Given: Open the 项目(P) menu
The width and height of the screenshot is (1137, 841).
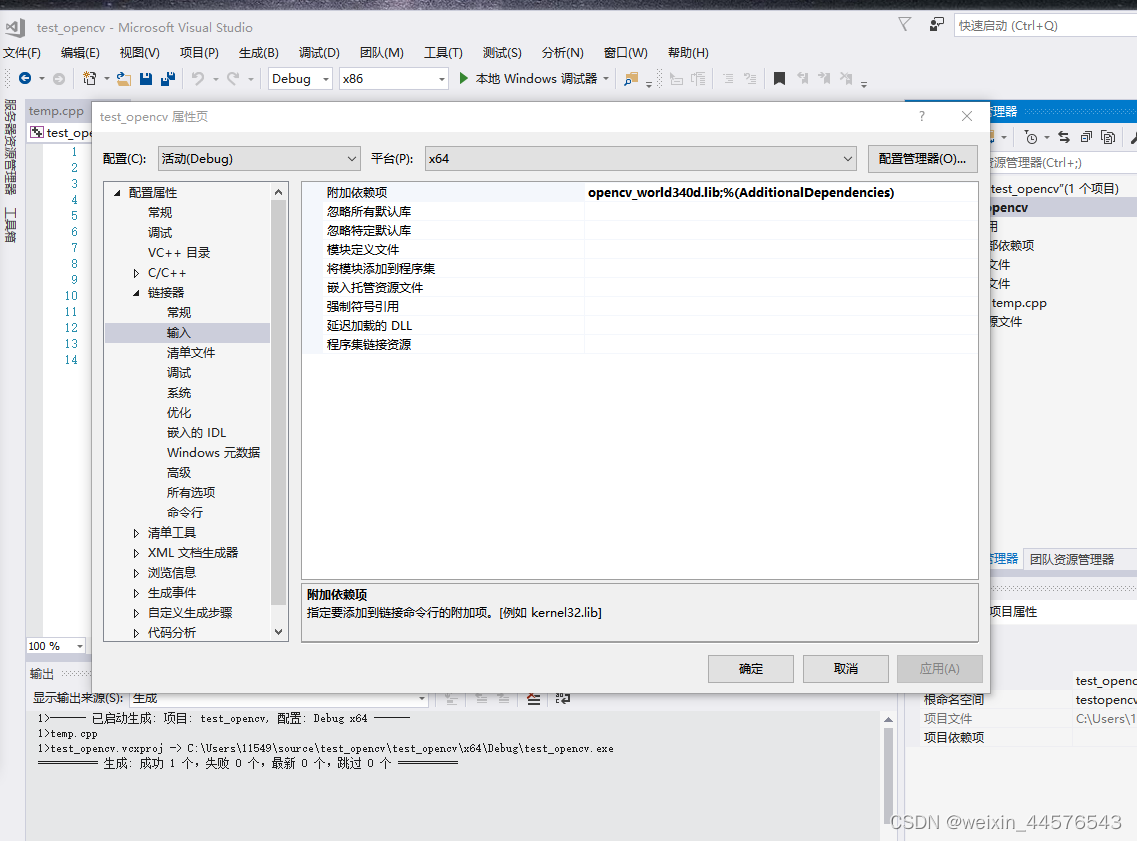Looking at the screenshot, I should click(199, 53).
